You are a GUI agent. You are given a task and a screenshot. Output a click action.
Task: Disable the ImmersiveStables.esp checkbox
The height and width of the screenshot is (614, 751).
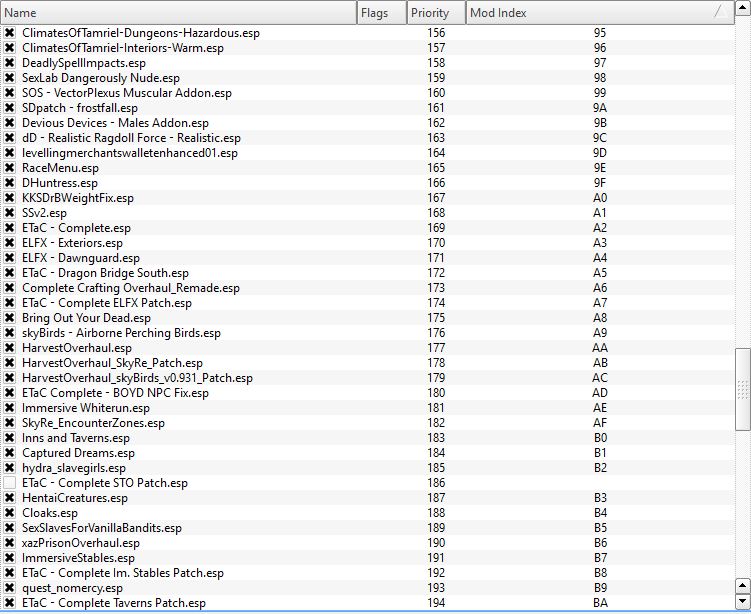[x=10, y=558]
